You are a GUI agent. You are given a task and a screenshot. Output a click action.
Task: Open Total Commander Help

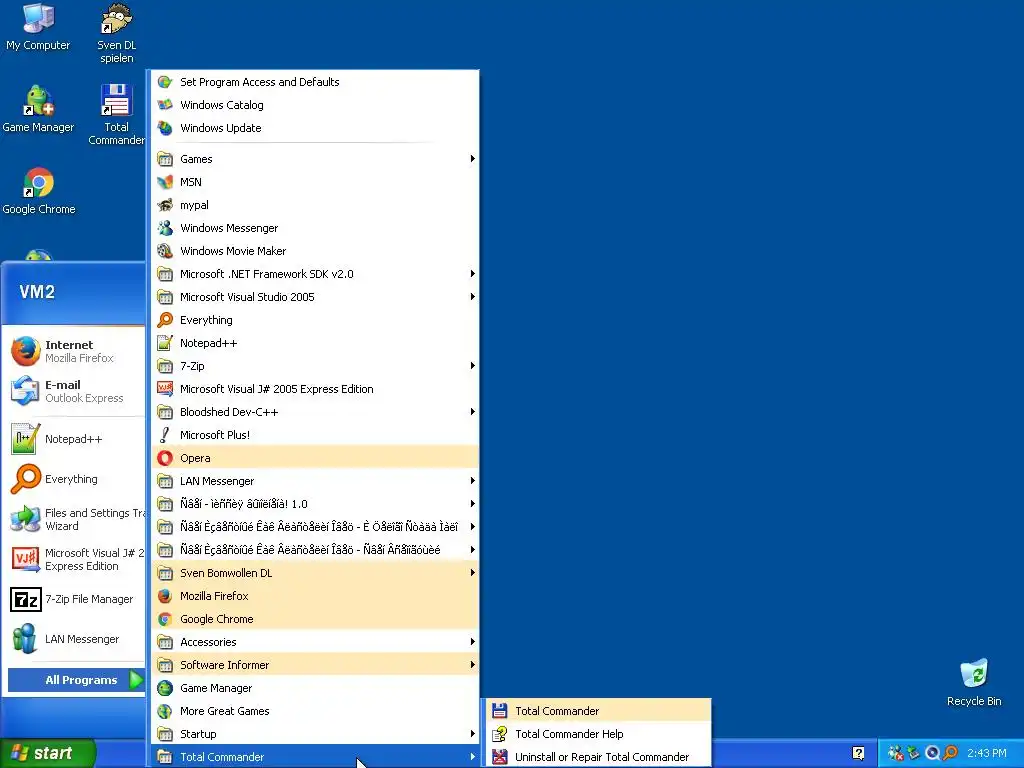coord(599,734)
